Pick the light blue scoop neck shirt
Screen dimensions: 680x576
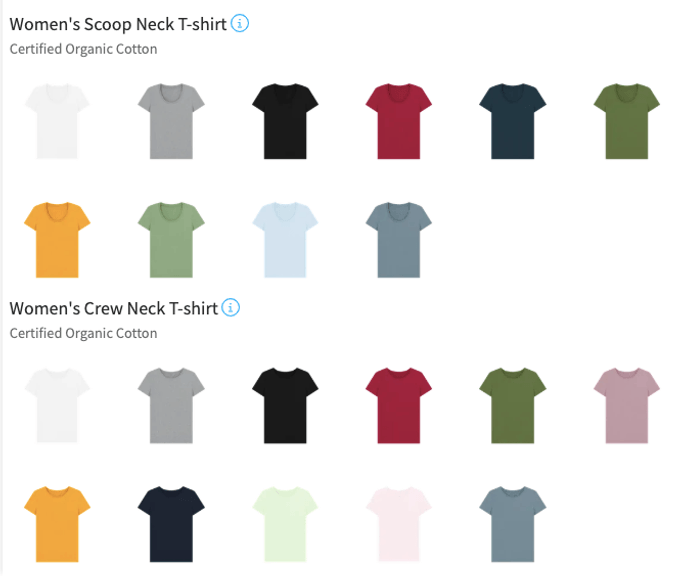pyautogui.click(x=285, y=239)
